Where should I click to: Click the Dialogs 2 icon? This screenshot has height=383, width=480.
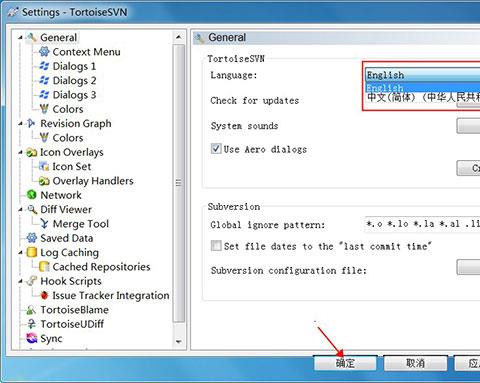pyautogui.click(x=44, y=80)
